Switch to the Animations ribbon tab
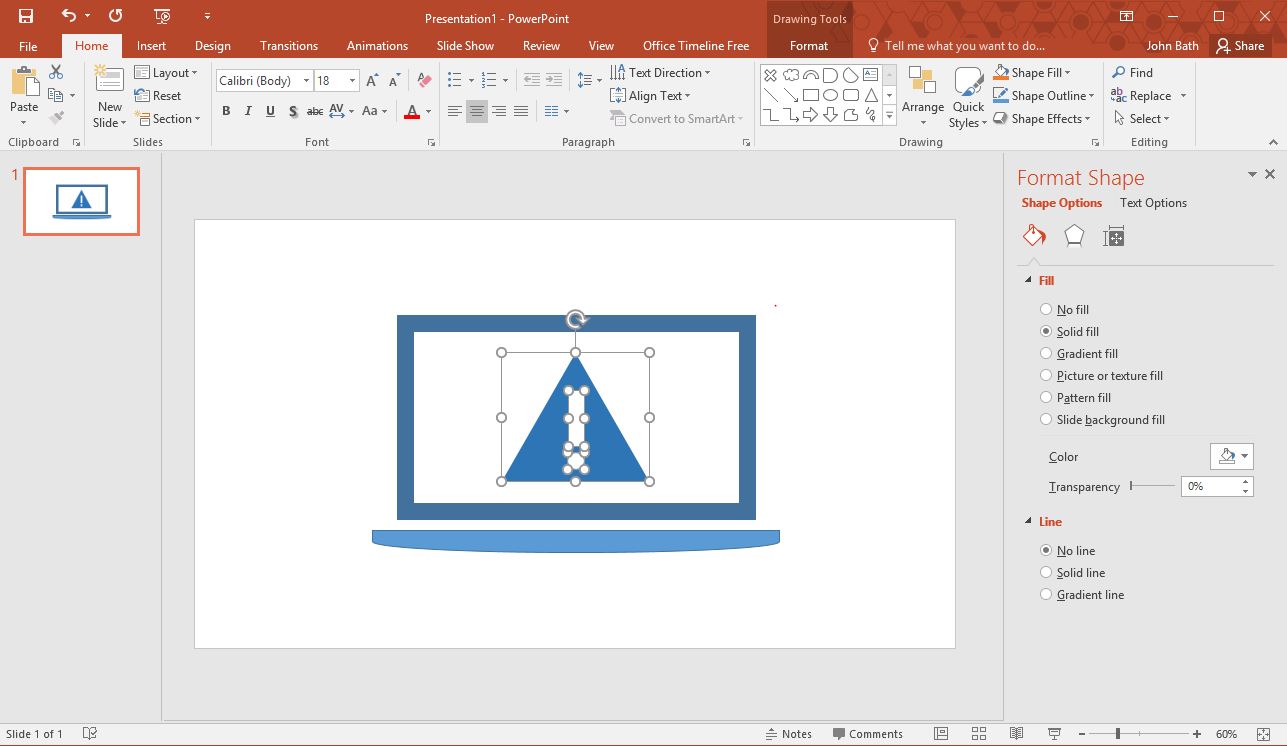This screenshot has width=1287, height=746. 377,45
